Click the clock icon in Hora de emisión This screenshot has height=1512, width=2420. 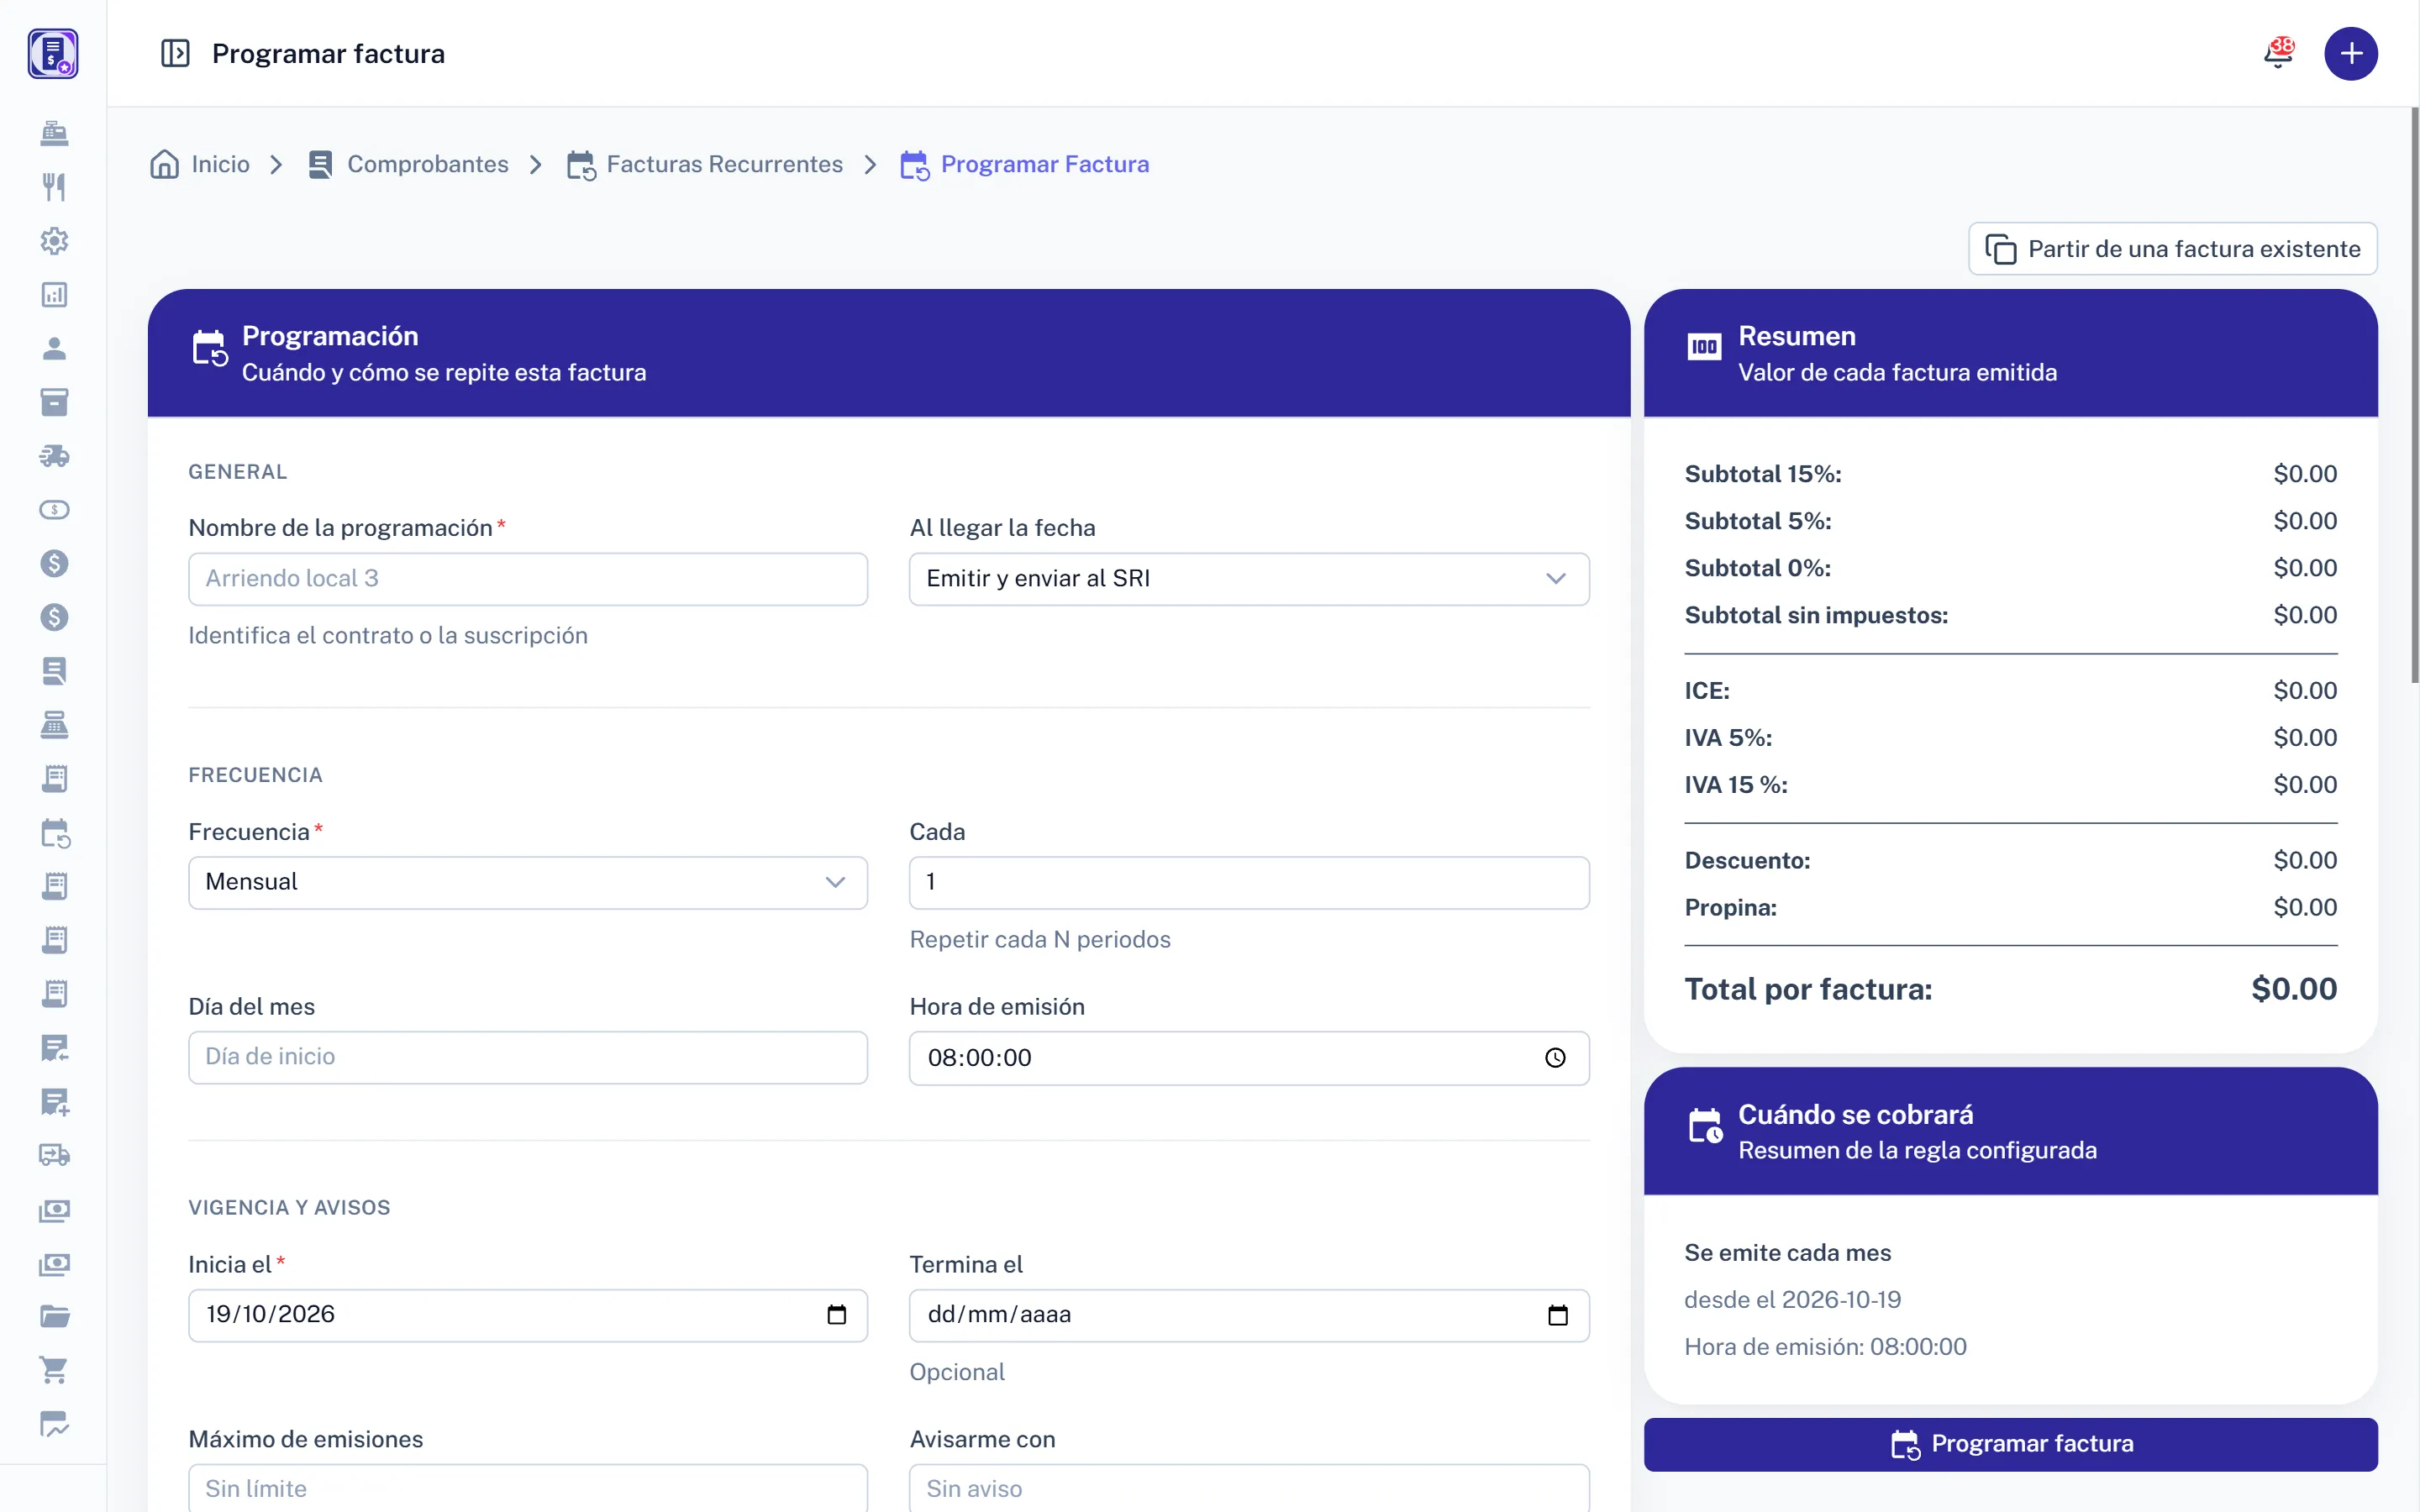coord(1555,1058)
